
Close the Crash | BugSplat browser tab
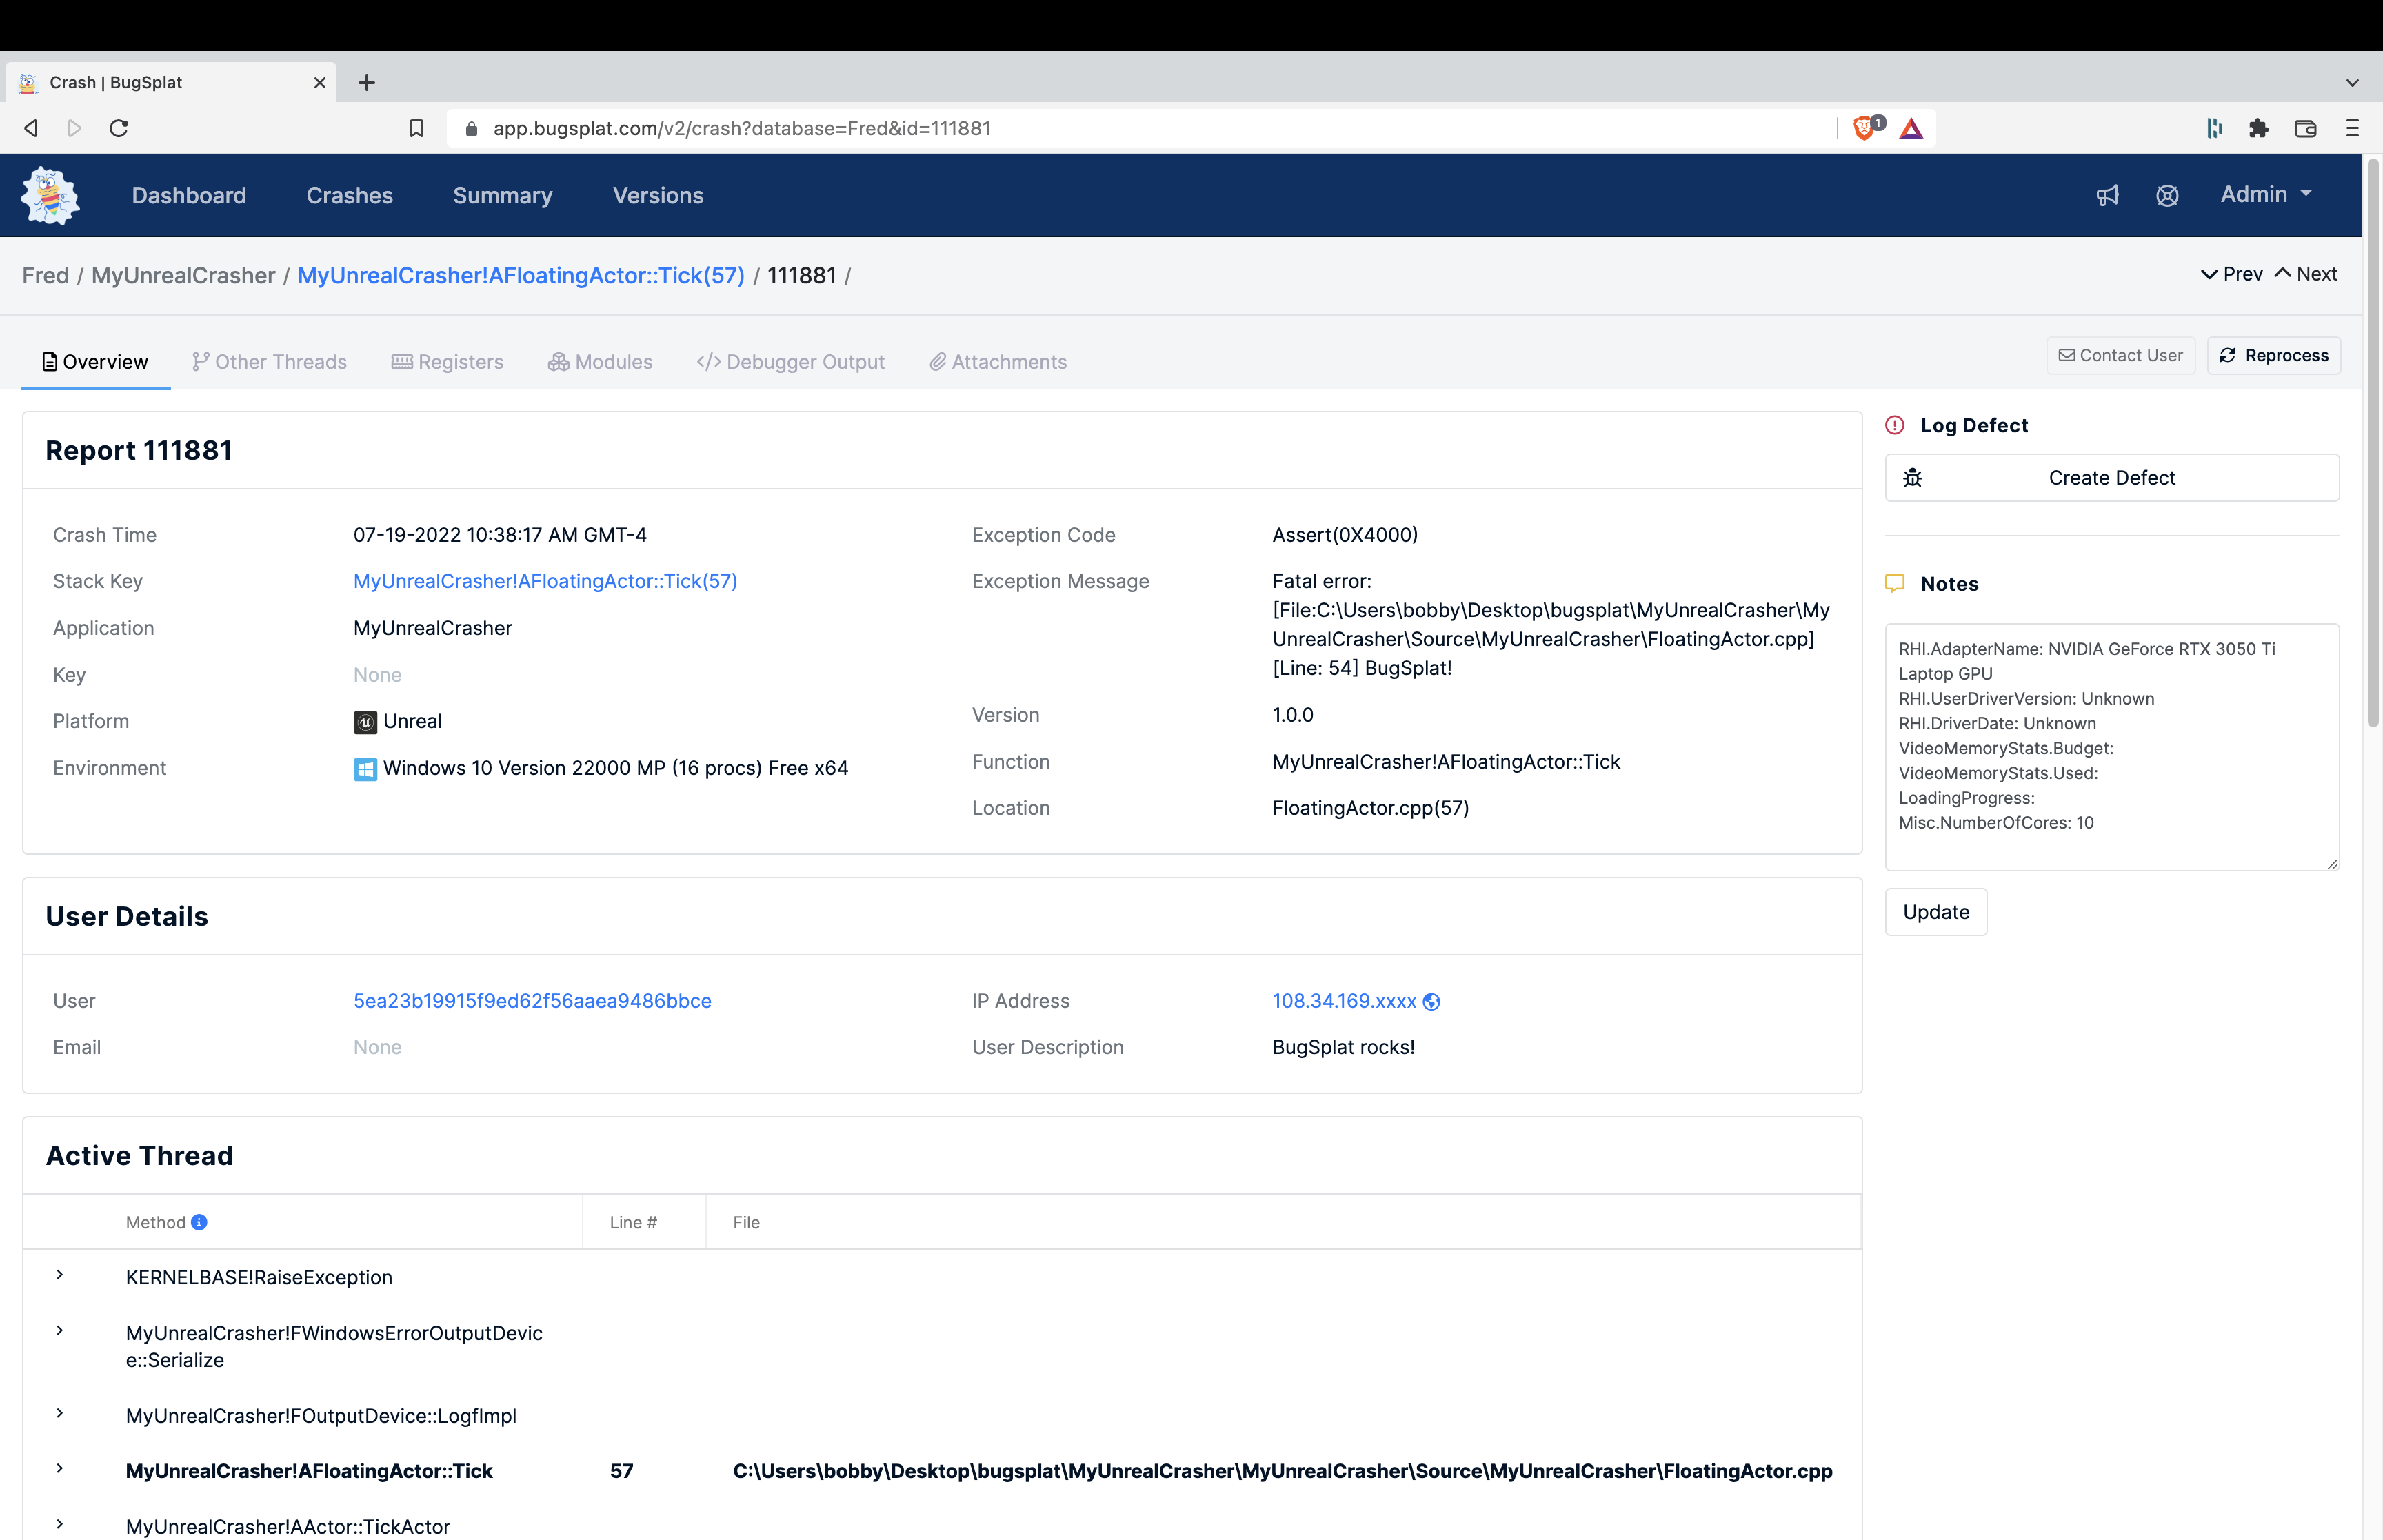(x=320, y=83)
